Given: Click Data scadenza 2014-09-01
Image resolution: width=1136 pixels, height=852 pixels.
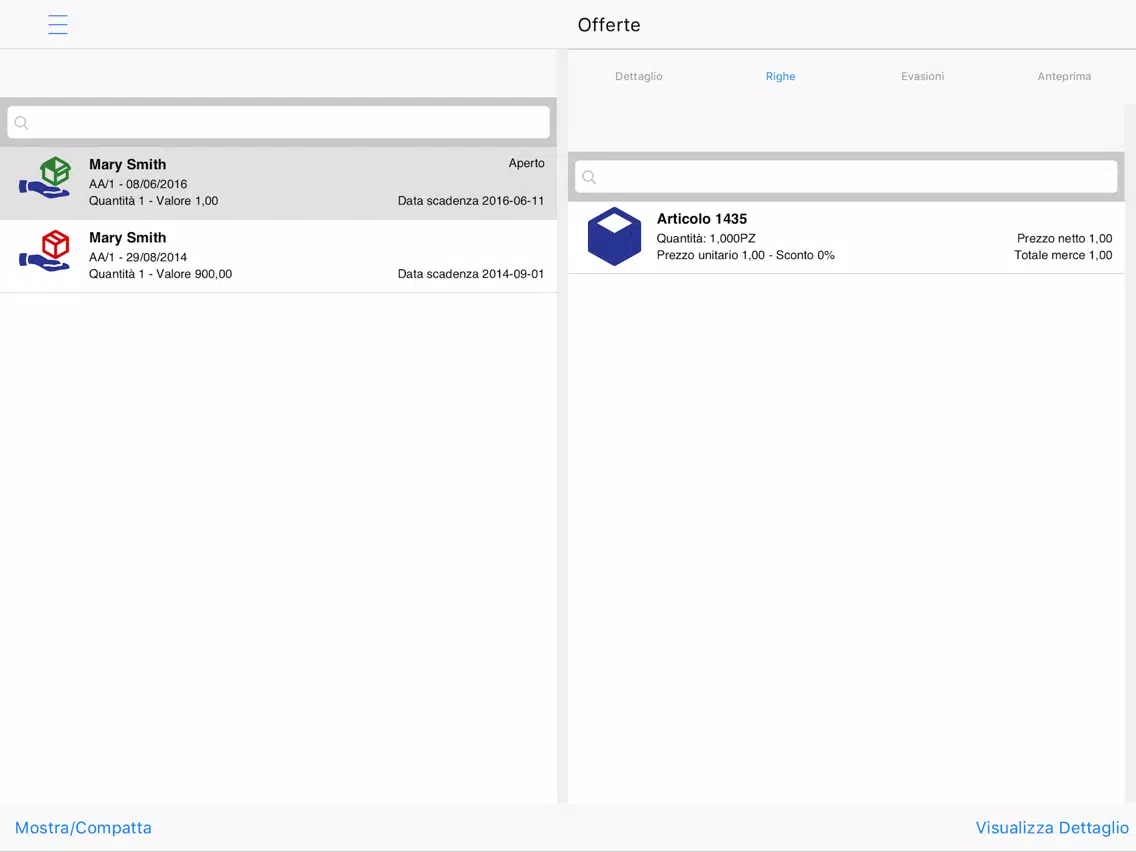Looking at the screenshot, I should [471, 274].
